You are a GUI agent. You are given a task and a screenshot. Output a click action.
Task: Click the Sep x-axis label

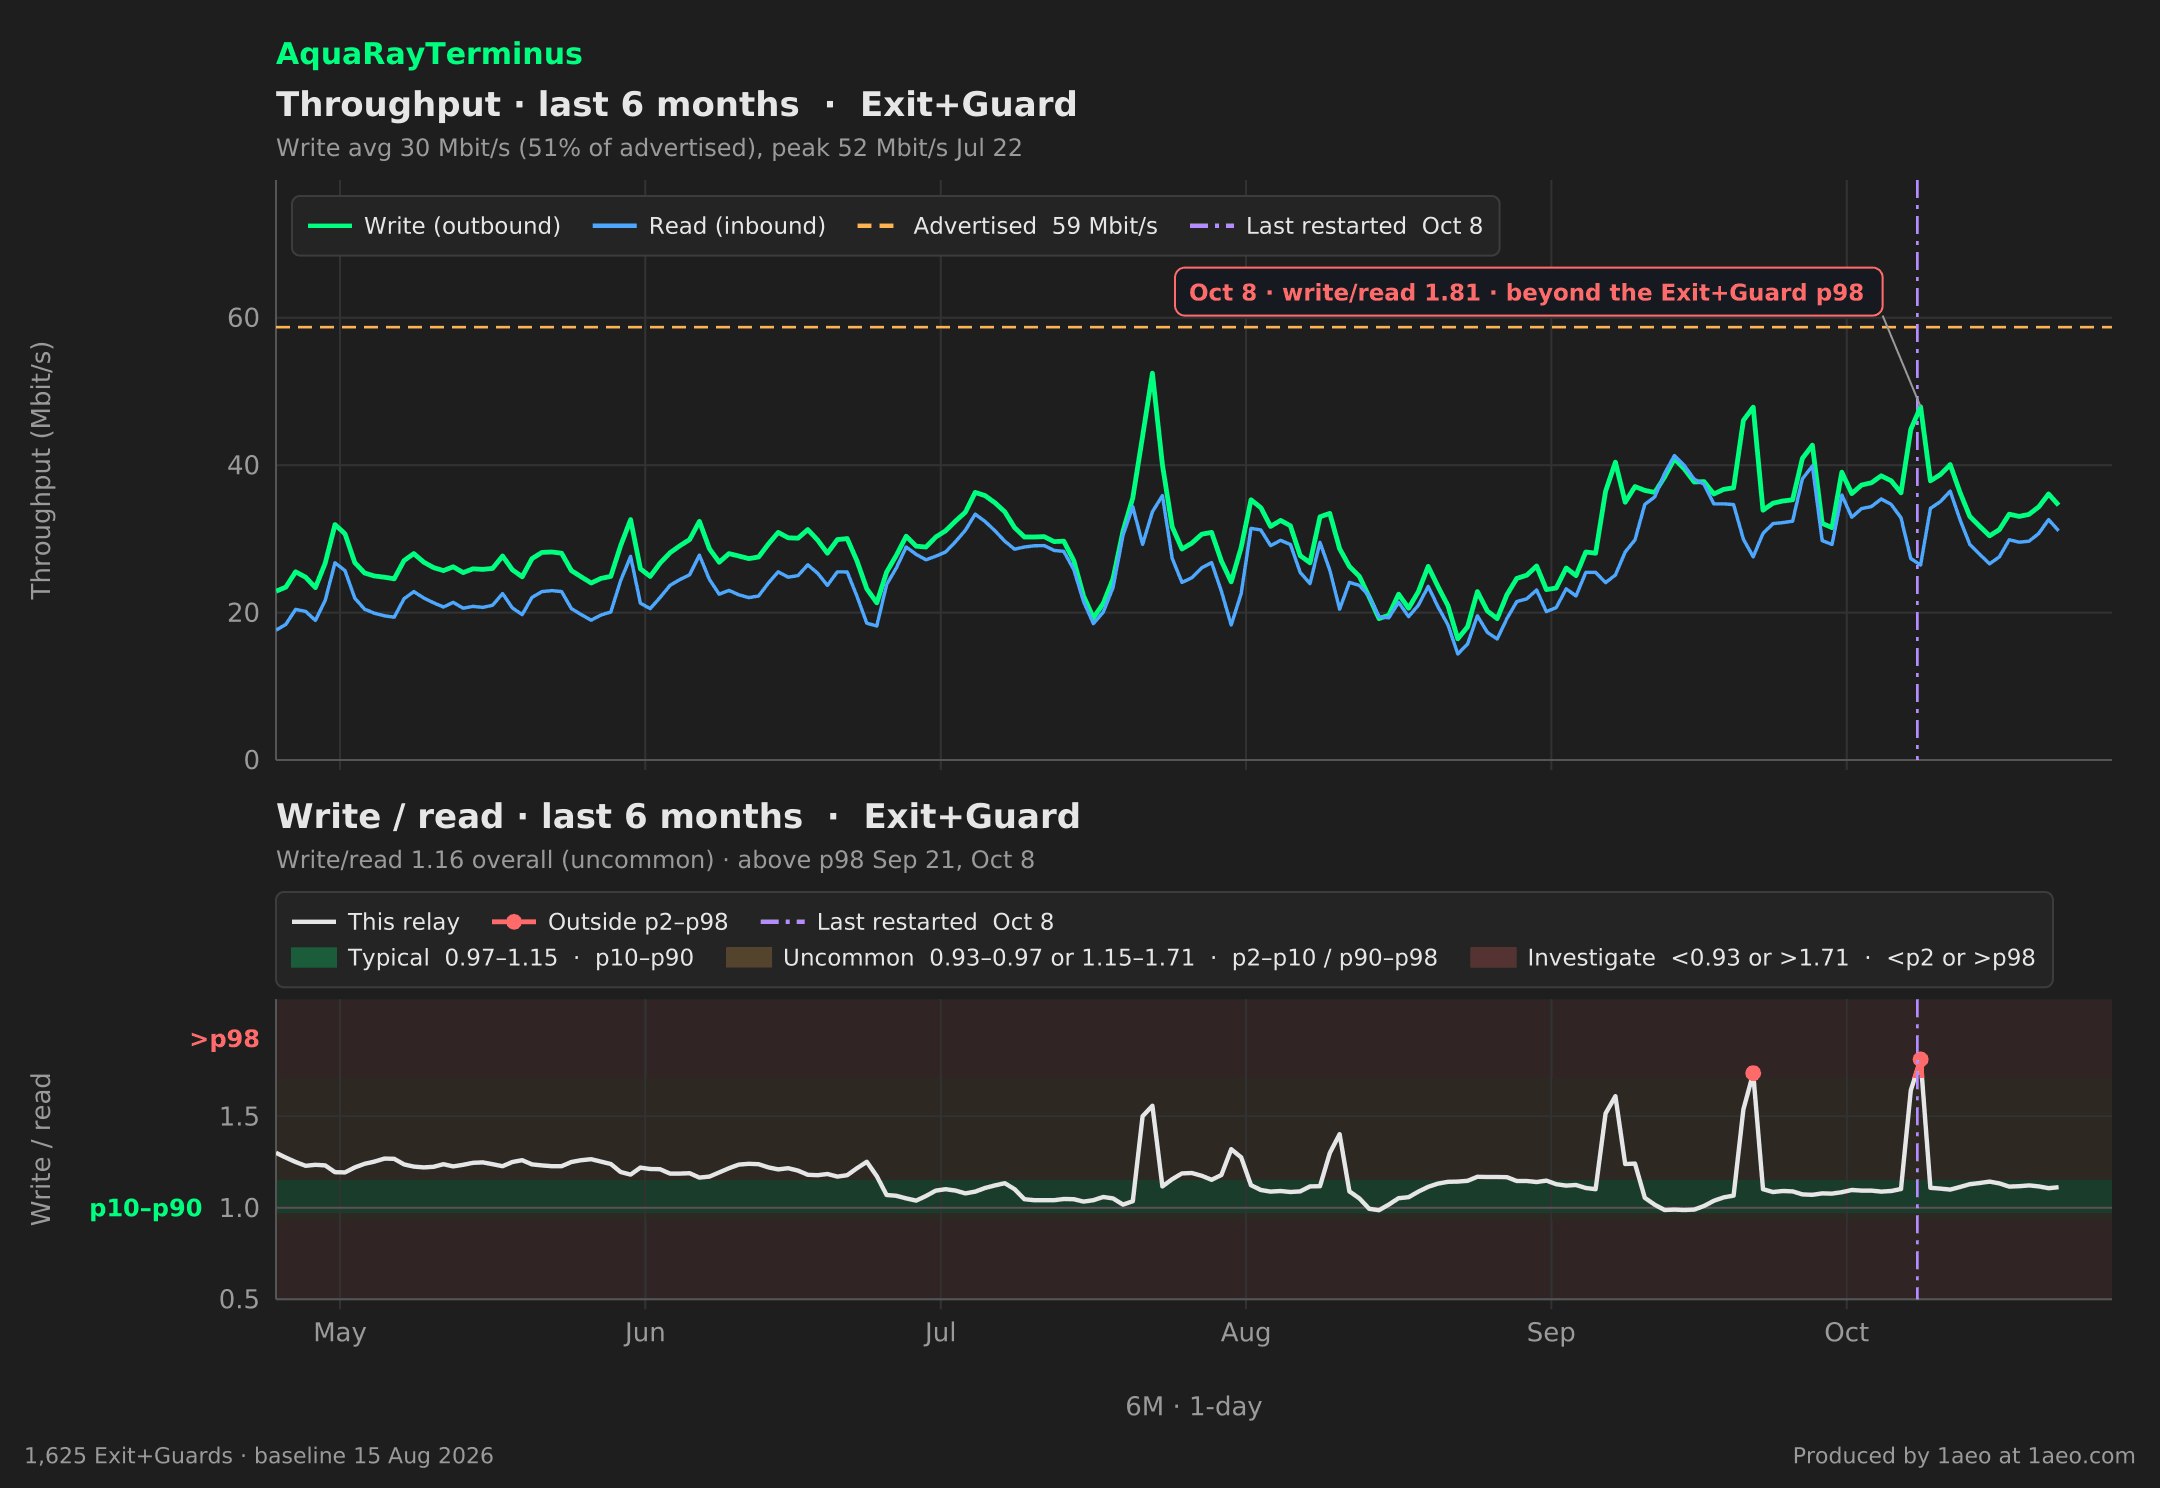pyautogui.click(x=1551, y=1333)
